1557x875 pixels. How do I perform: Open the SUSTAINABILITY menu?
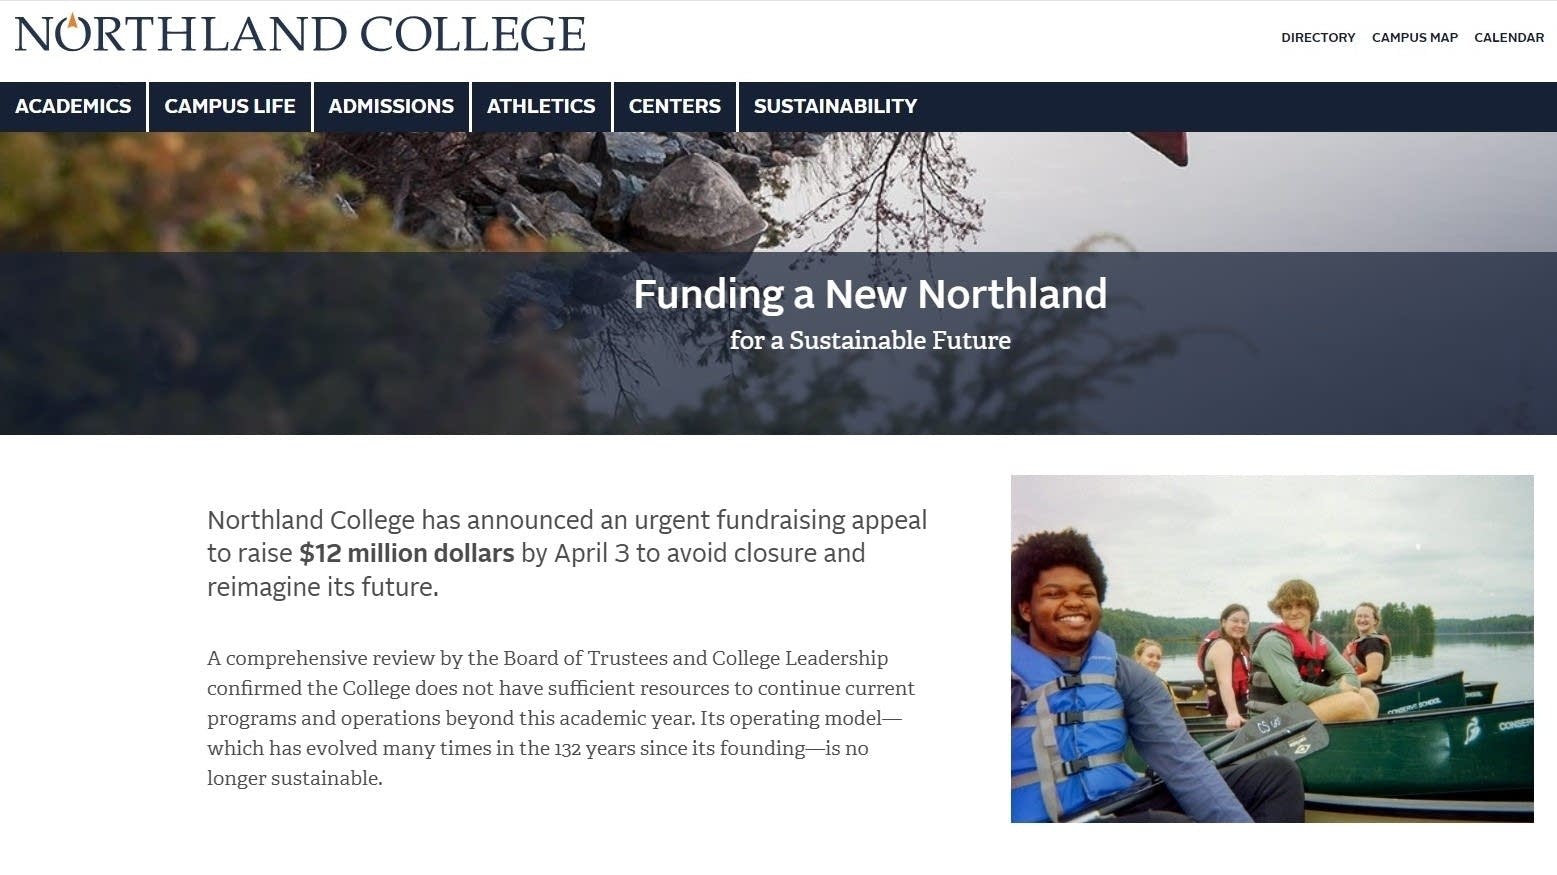(836, 106)
